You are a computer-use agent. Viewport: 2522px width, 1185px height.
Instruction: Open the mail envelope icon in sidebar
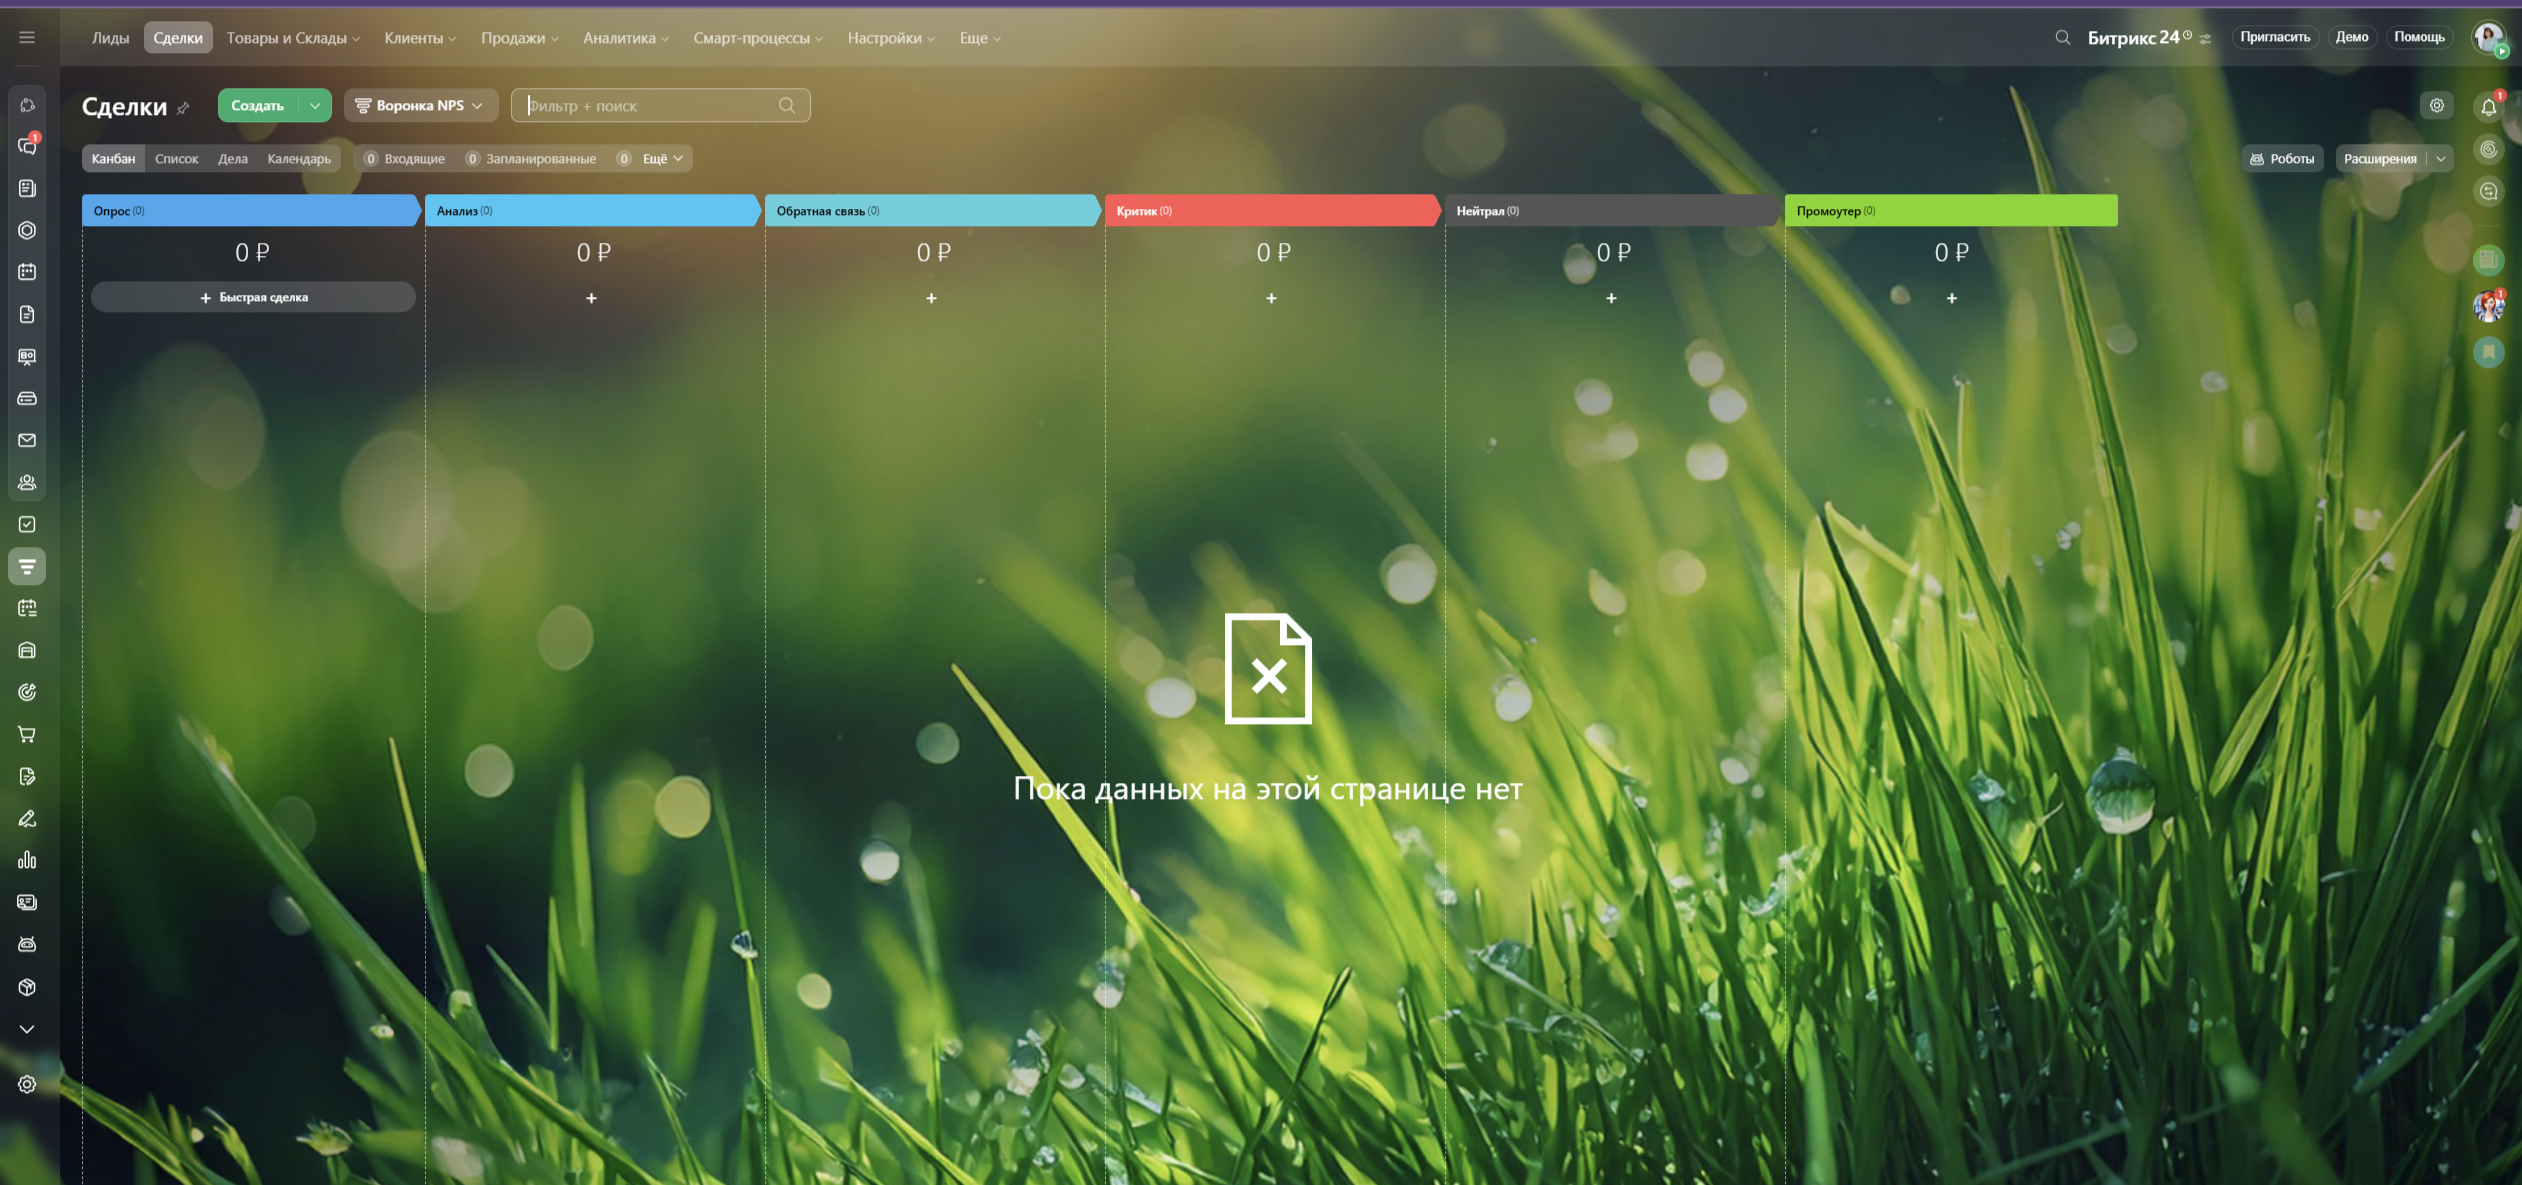pos(27,440)
